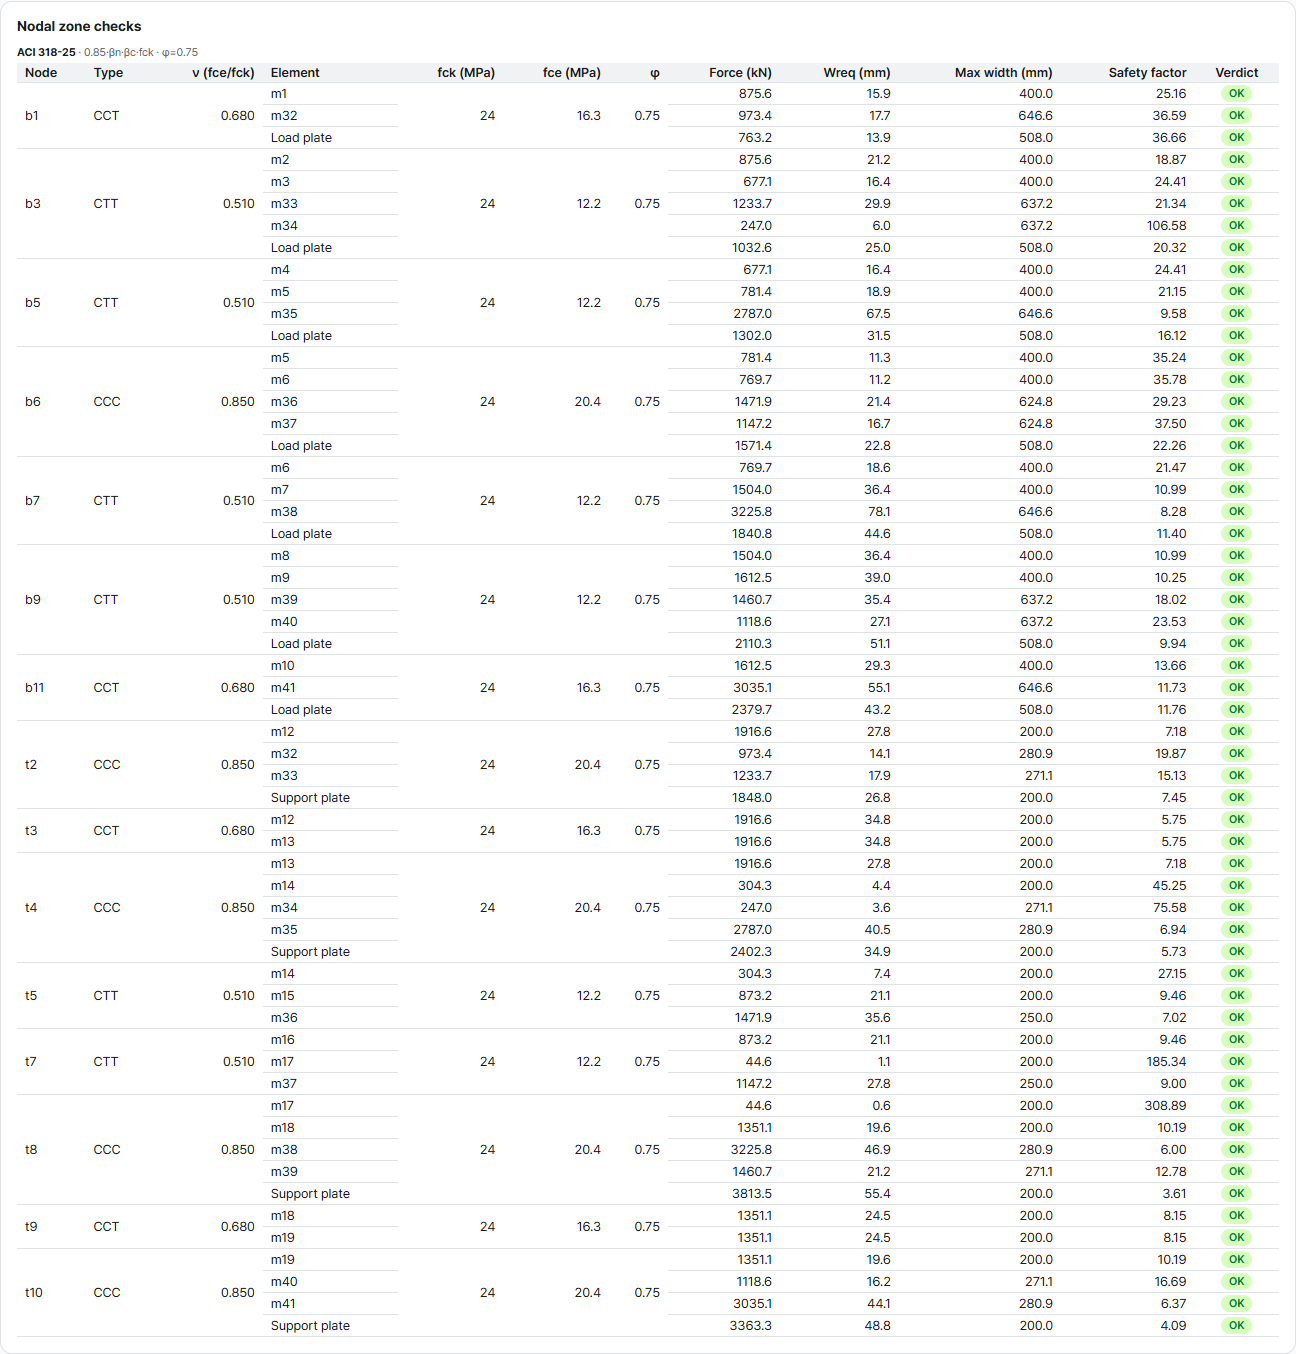Viewport: 1296px width, 1354px height.
Task: Click safety factor value '185.34'
Action: click(x=1167, y=1061)
